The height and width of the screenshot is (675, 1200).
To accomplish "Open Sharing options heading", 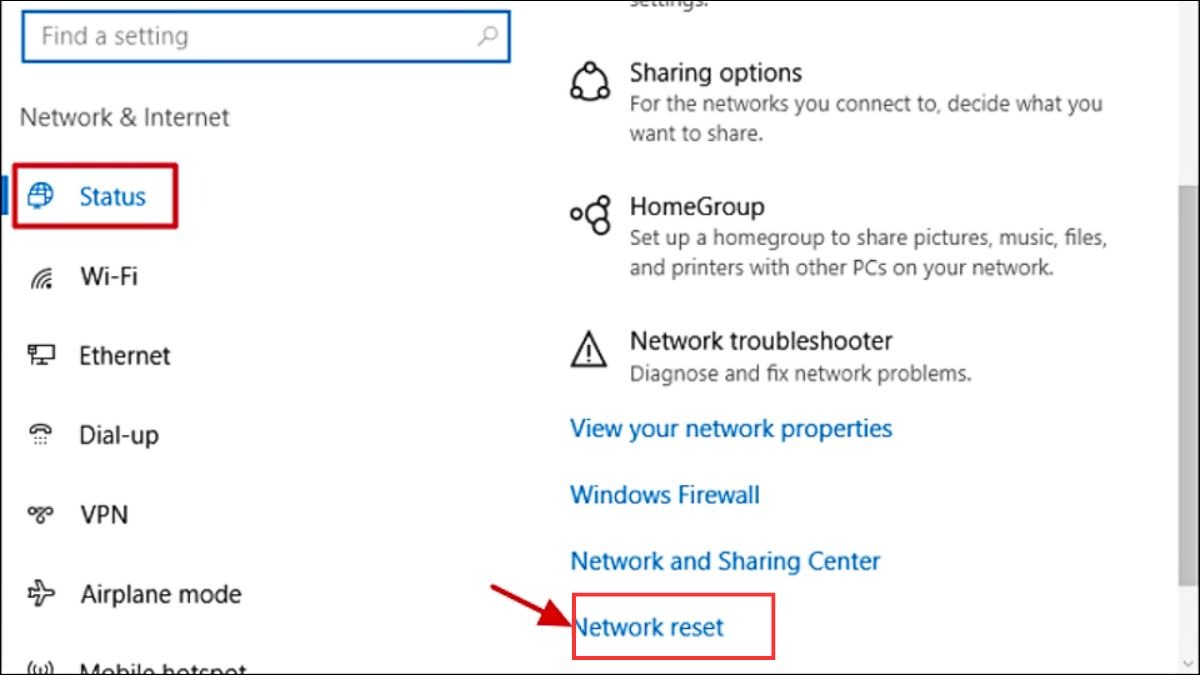I will pyautogui.click(x=716, y=73).
